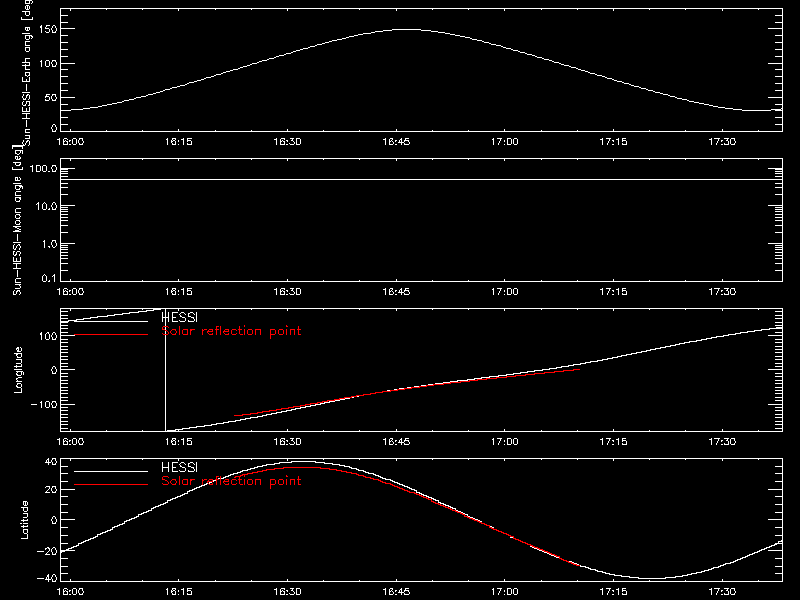Click the Latitude axis title
This screenshot has height=600, width=800.
(24, 520)
